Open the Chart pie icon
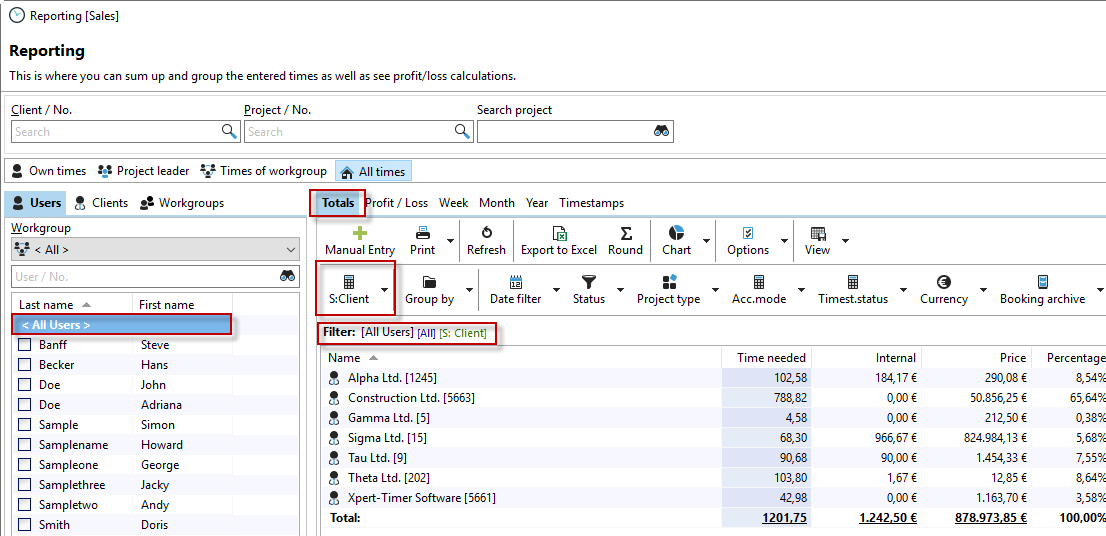This screenshot has height=536, width=1106. (x=677, y=233)
